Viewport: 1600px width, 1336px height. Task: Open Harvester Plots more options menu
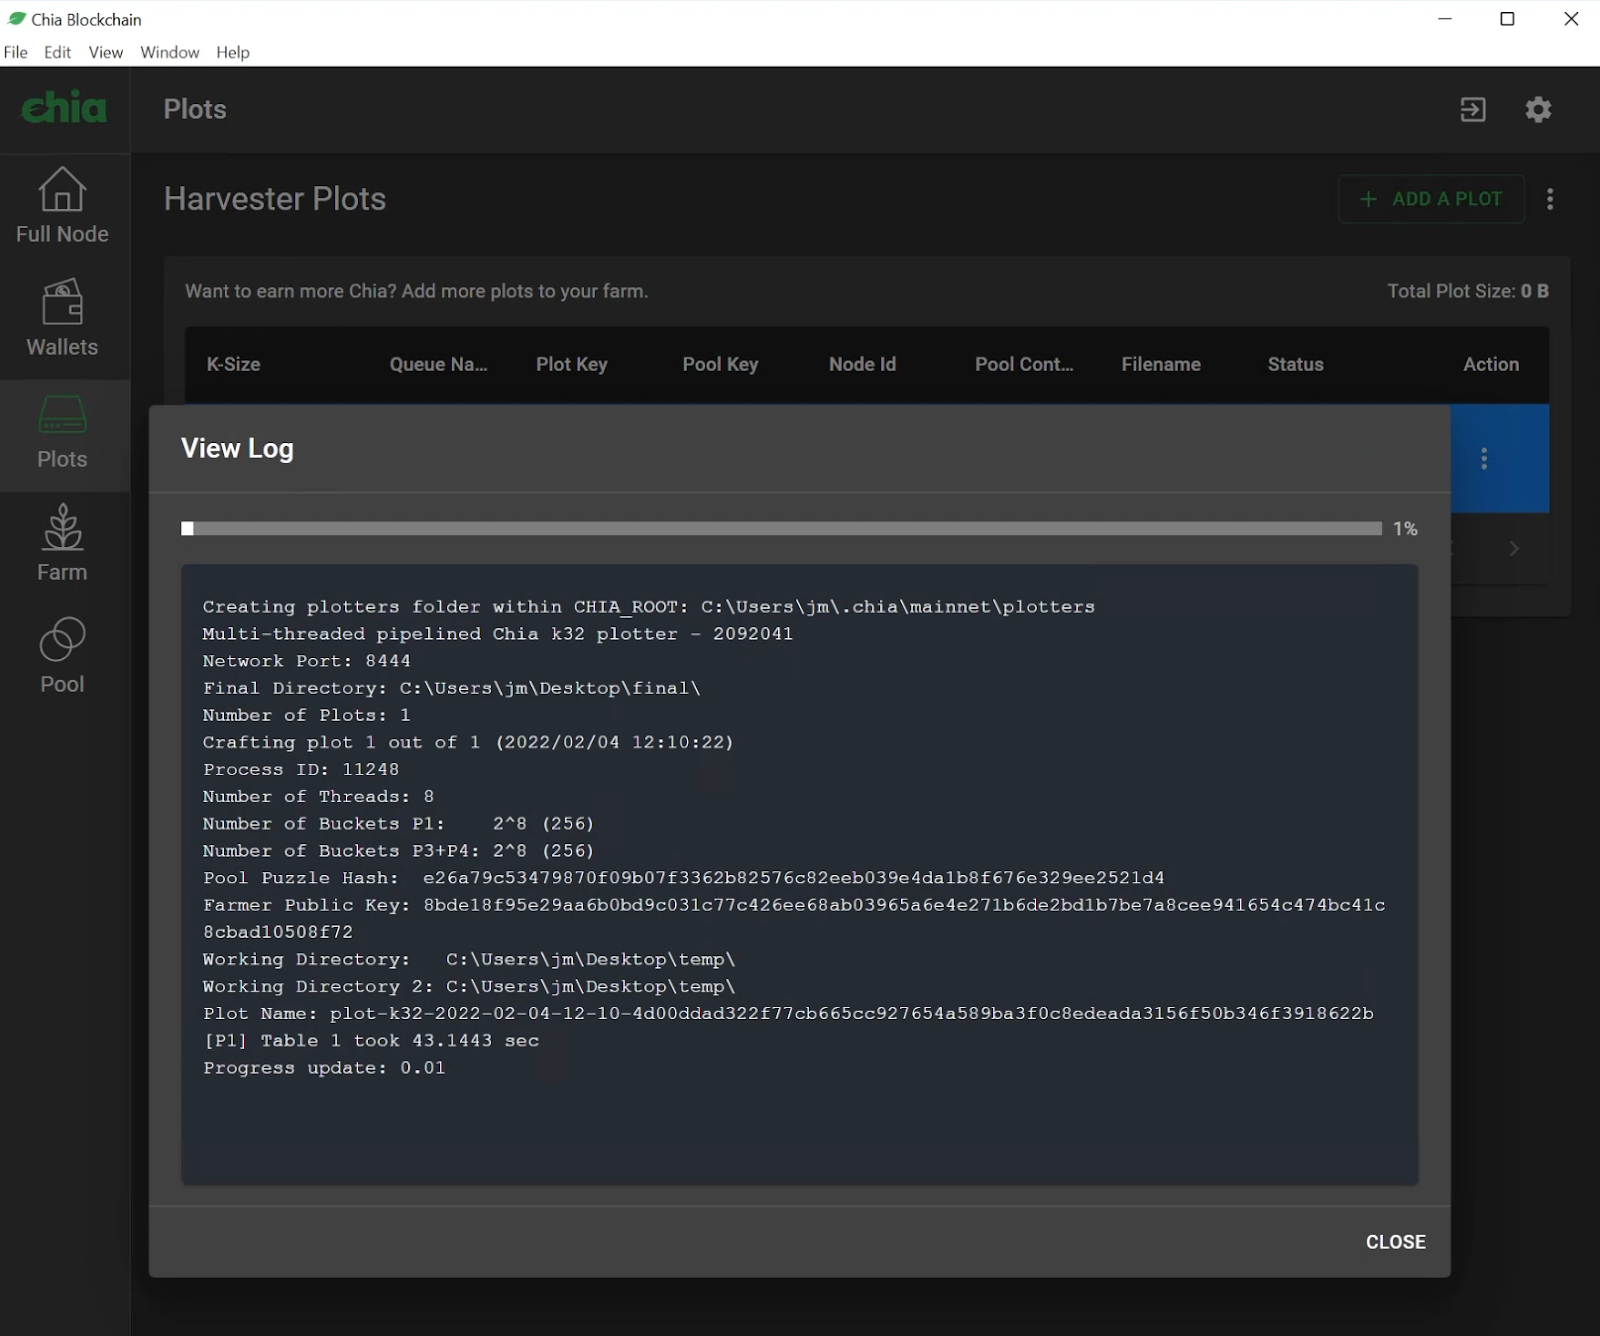[1550, 199]
